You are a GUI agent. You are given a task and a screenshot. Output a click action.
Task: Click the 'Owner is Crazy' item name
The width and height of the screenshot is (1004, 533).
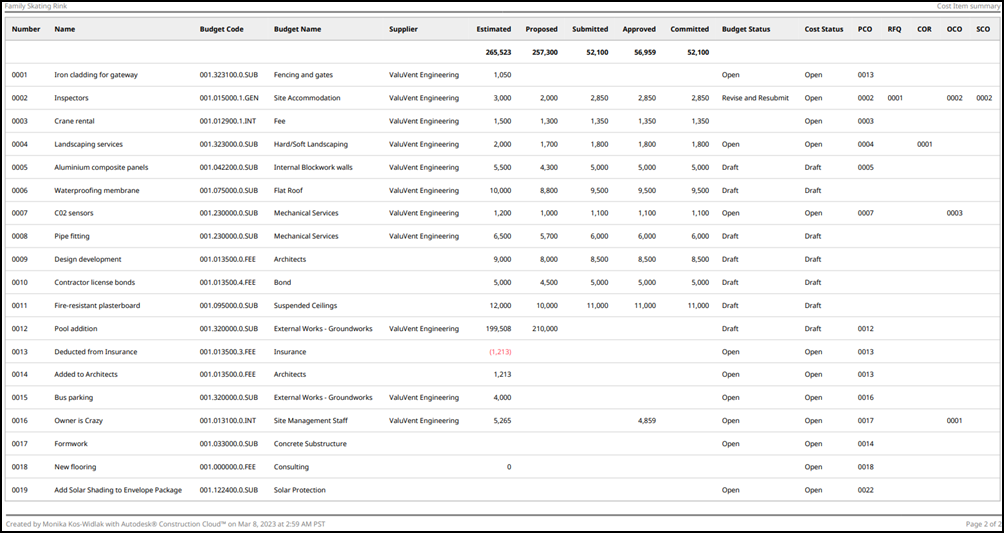(x=79, y=420)
